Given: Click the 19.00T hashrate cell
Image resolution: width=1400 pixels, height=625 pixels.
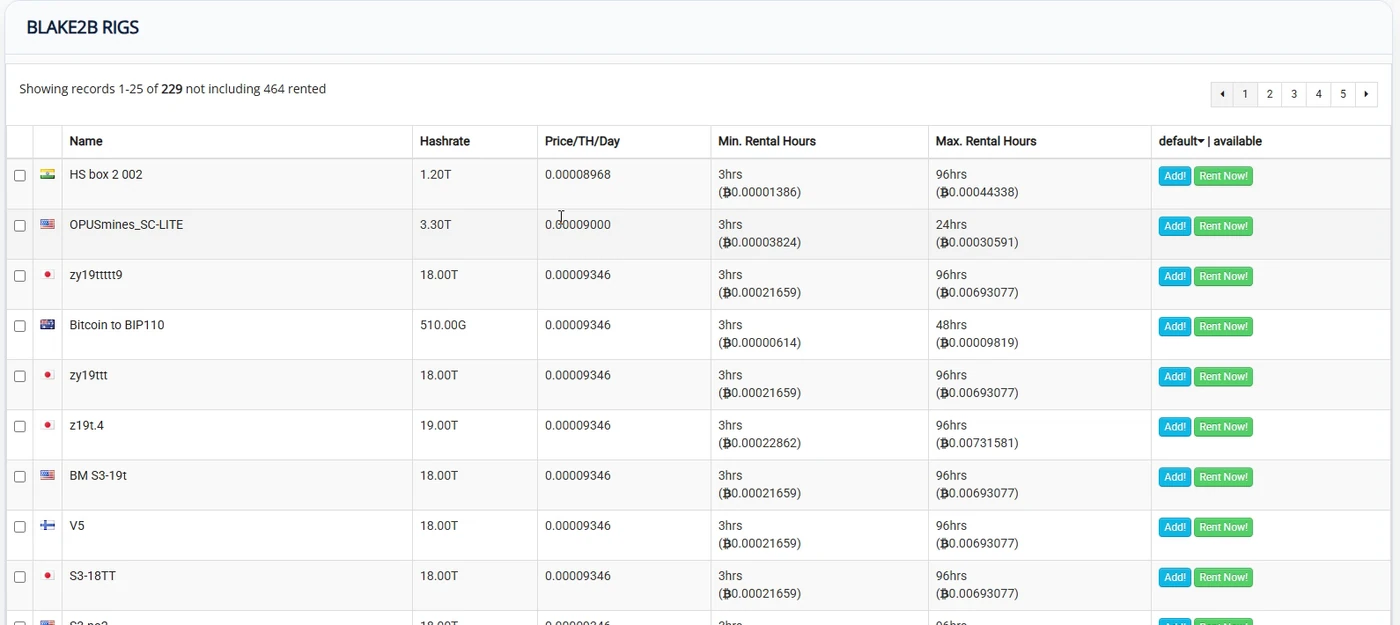Looking at the screenshot, I should click(439, 425).
